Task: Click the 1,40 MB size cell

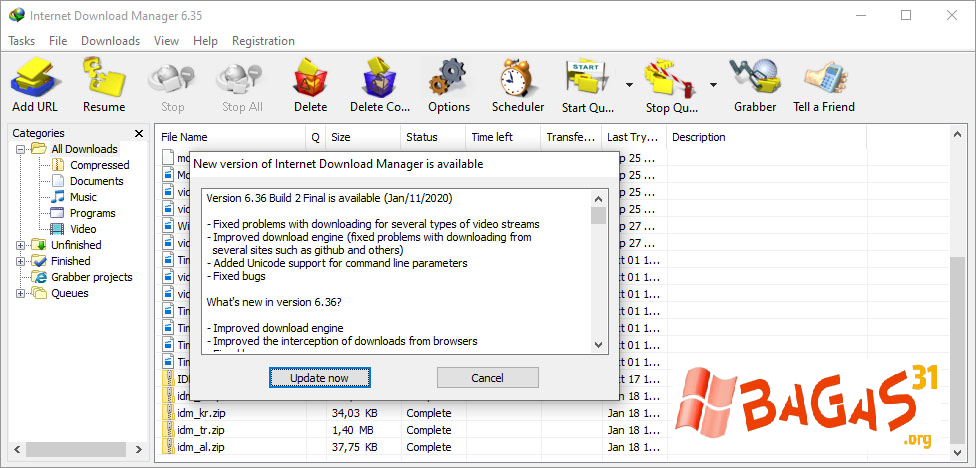Action: 354,430
